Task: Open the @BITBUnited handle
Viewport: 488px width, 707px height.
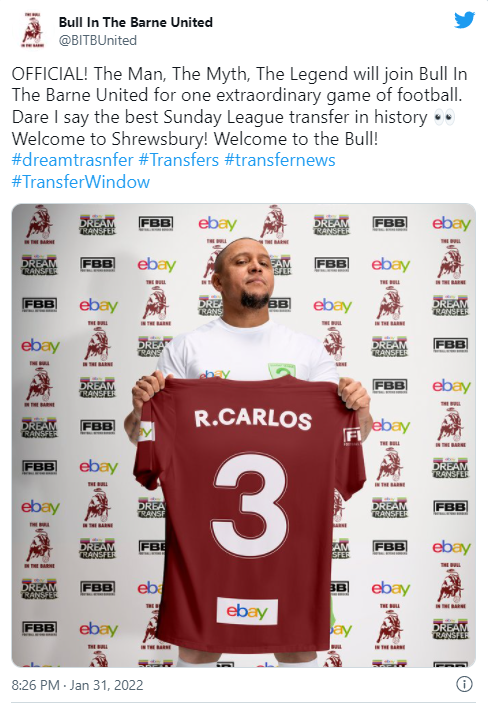Action: pos(98,41)
